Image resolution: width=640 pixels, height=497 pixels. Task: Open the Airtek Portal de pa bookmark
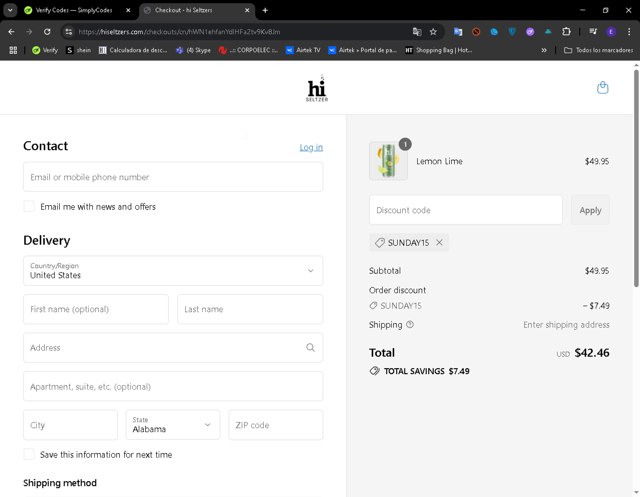(362, 50)
